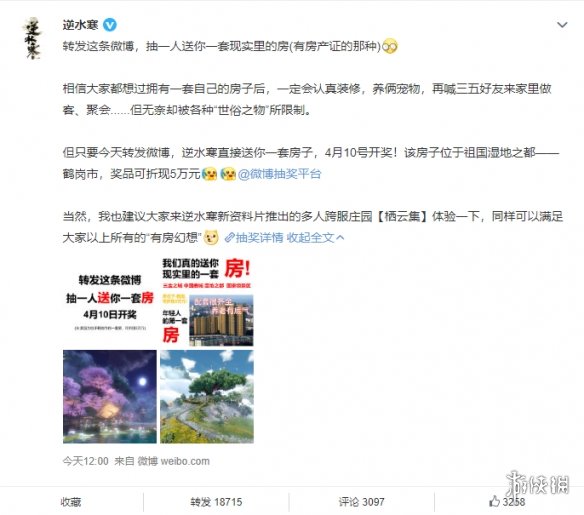Click the 今天12:00 timestamp
The image size is (584, 515).
pyautogui.click(x=85, y=461)
